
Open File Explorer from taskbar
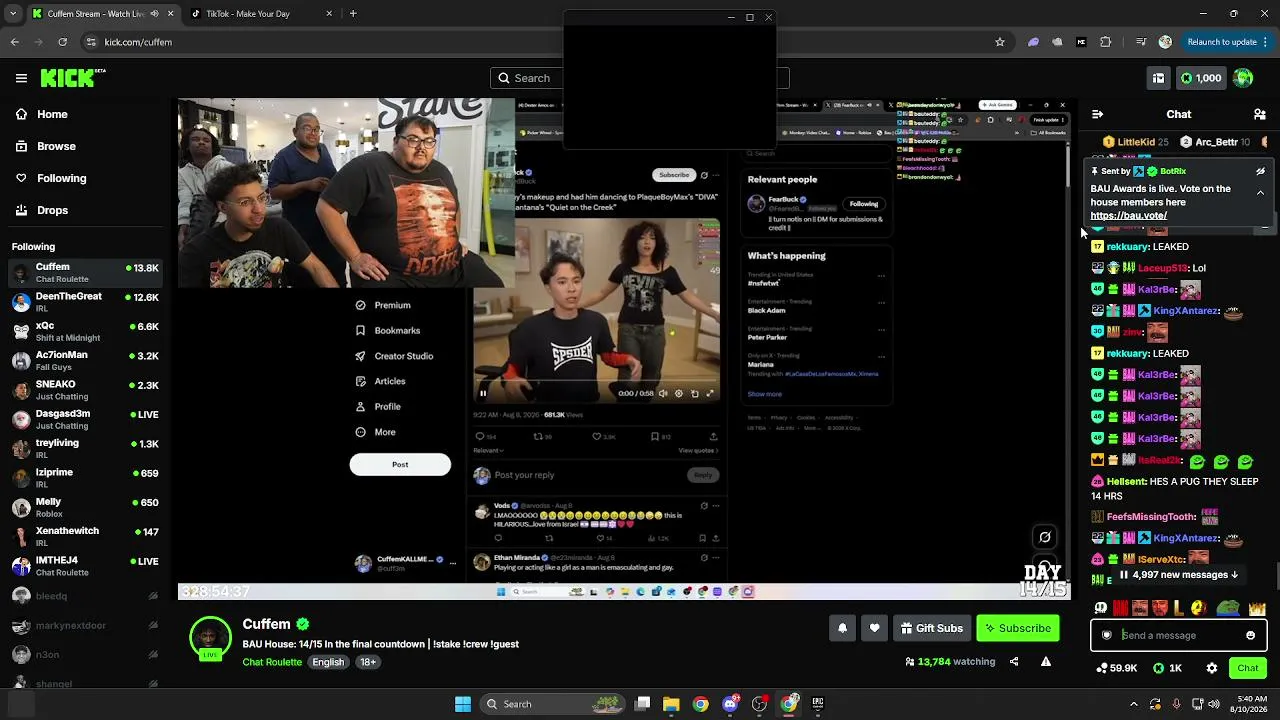click(x=671, y=704)
